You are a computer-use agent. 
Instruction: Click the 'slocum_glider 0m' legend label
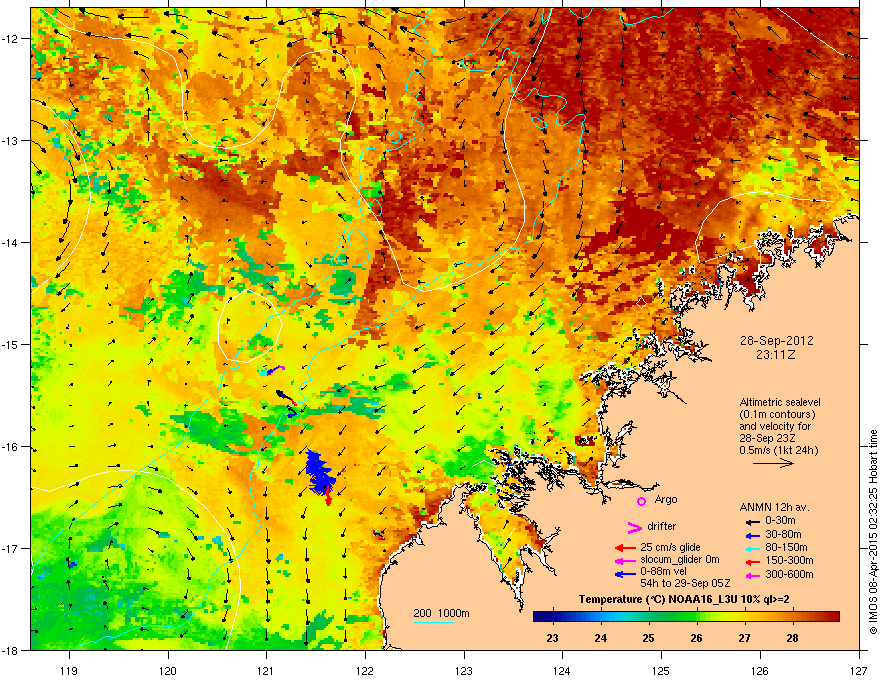pyautogui.click(x=680, y=560)
